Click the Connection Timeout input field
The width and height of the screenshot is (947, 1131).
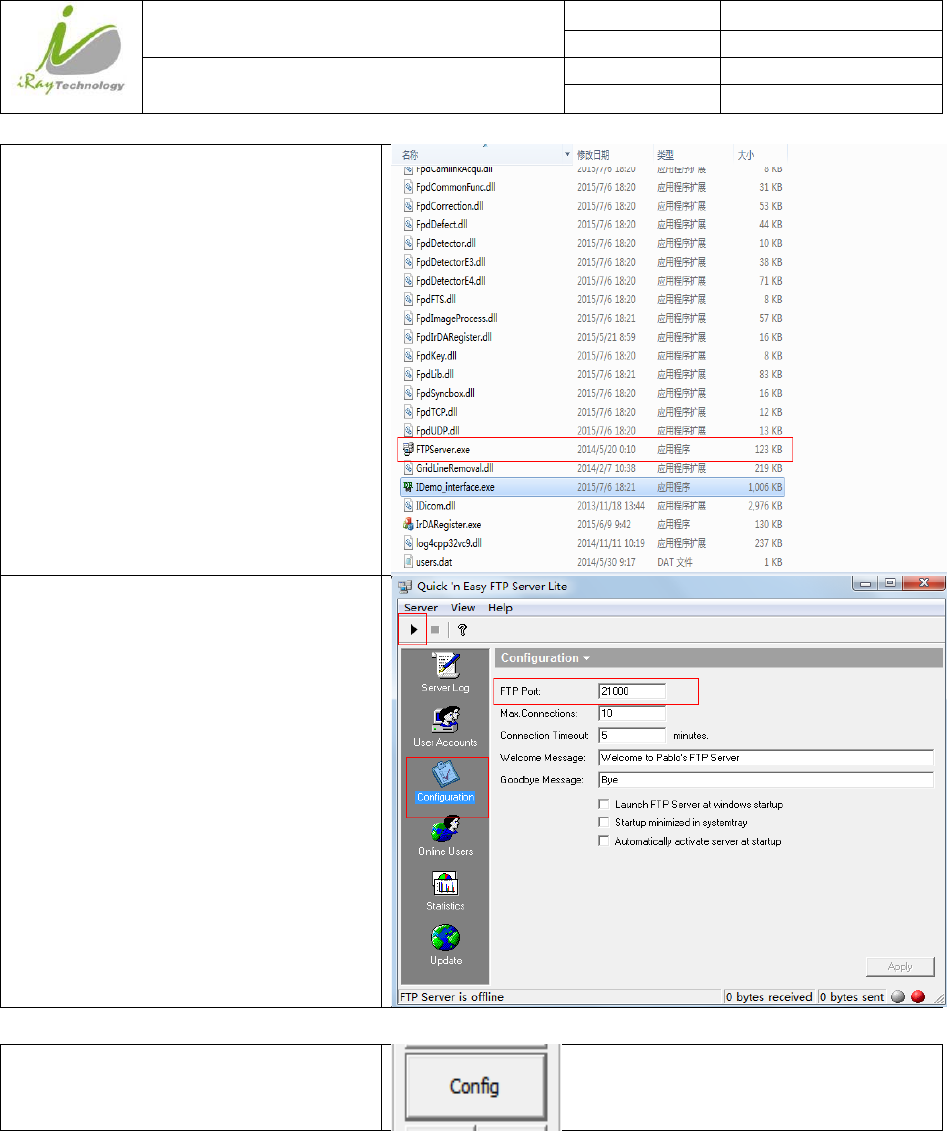(x=632, y=736)
